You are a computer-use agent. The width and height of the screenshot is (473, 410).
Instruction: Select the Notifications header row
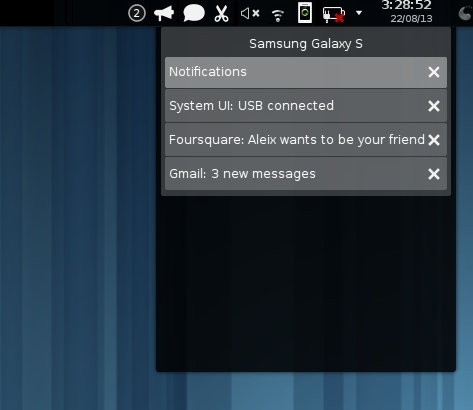point(306,72)
